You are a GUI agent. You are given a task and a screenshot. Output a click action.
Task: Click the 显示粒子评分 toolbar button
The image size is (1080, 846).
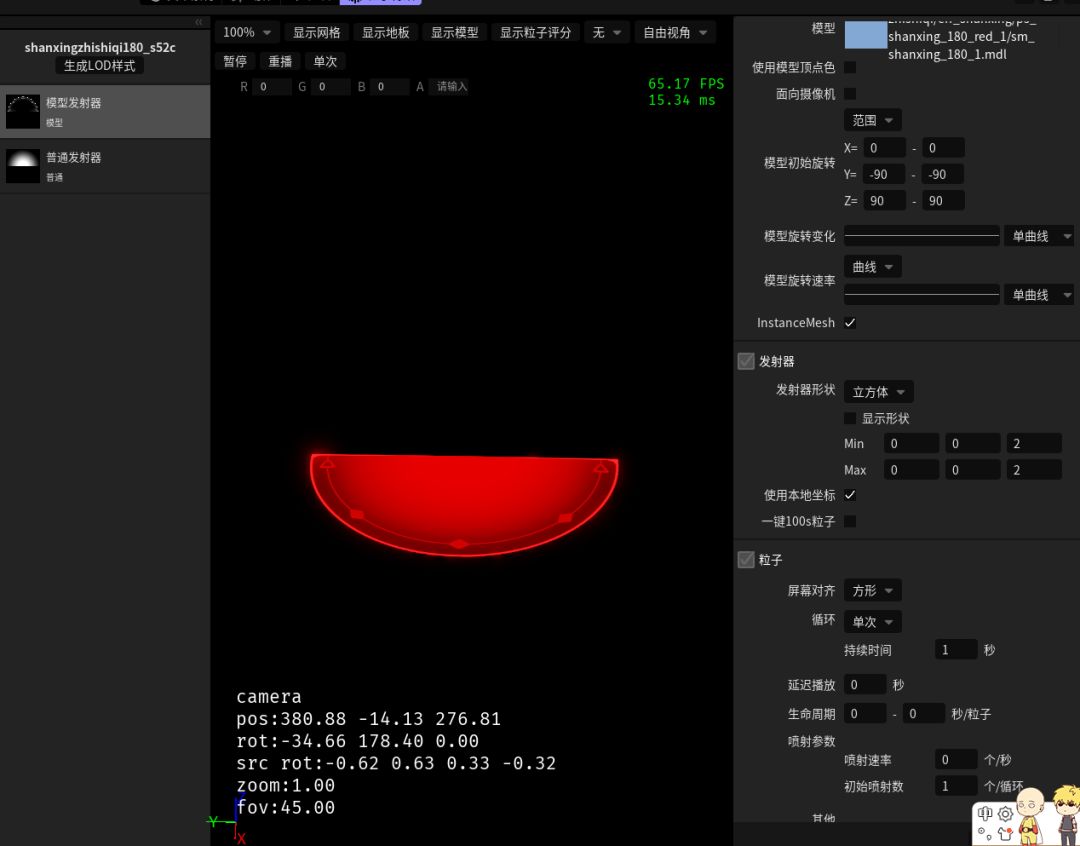point(535,33)
